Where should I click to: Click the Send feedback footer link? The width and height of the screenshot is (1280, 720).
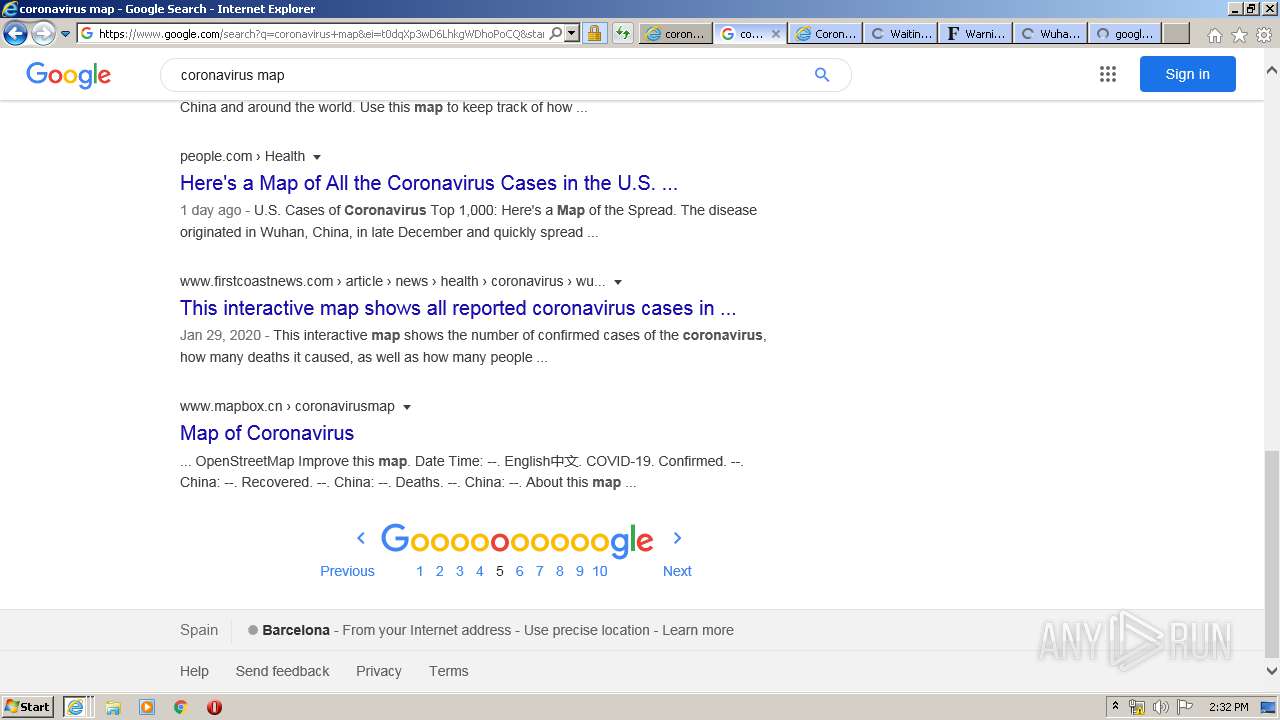282,671
